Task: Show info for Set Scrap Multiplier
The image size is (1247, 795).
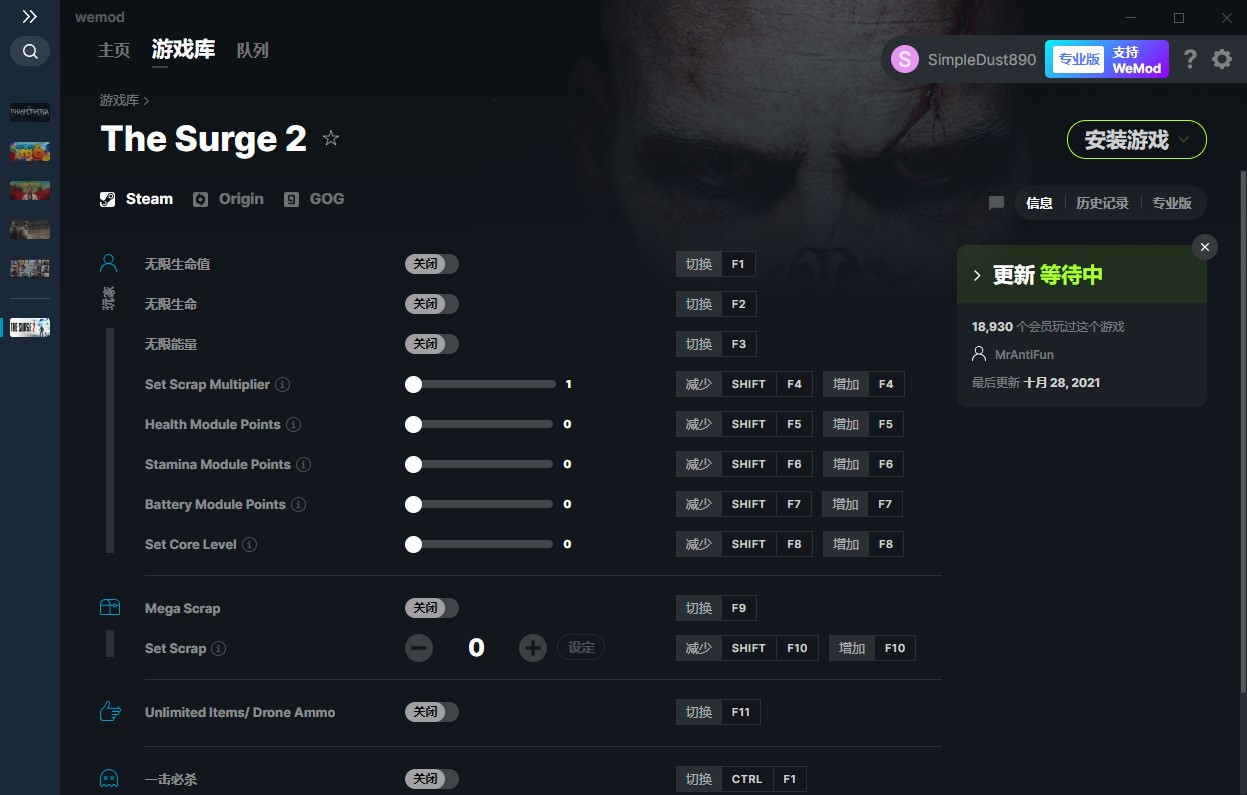Action: 283,384
